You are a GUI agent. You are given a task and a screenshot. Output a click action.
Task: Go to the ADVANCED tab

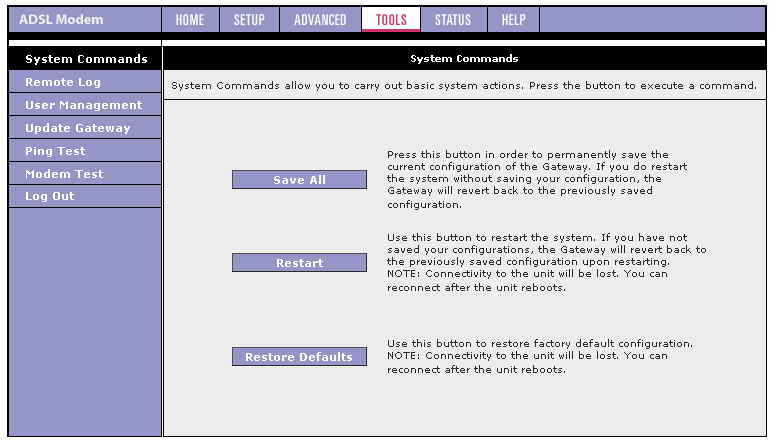coord(320,20)
